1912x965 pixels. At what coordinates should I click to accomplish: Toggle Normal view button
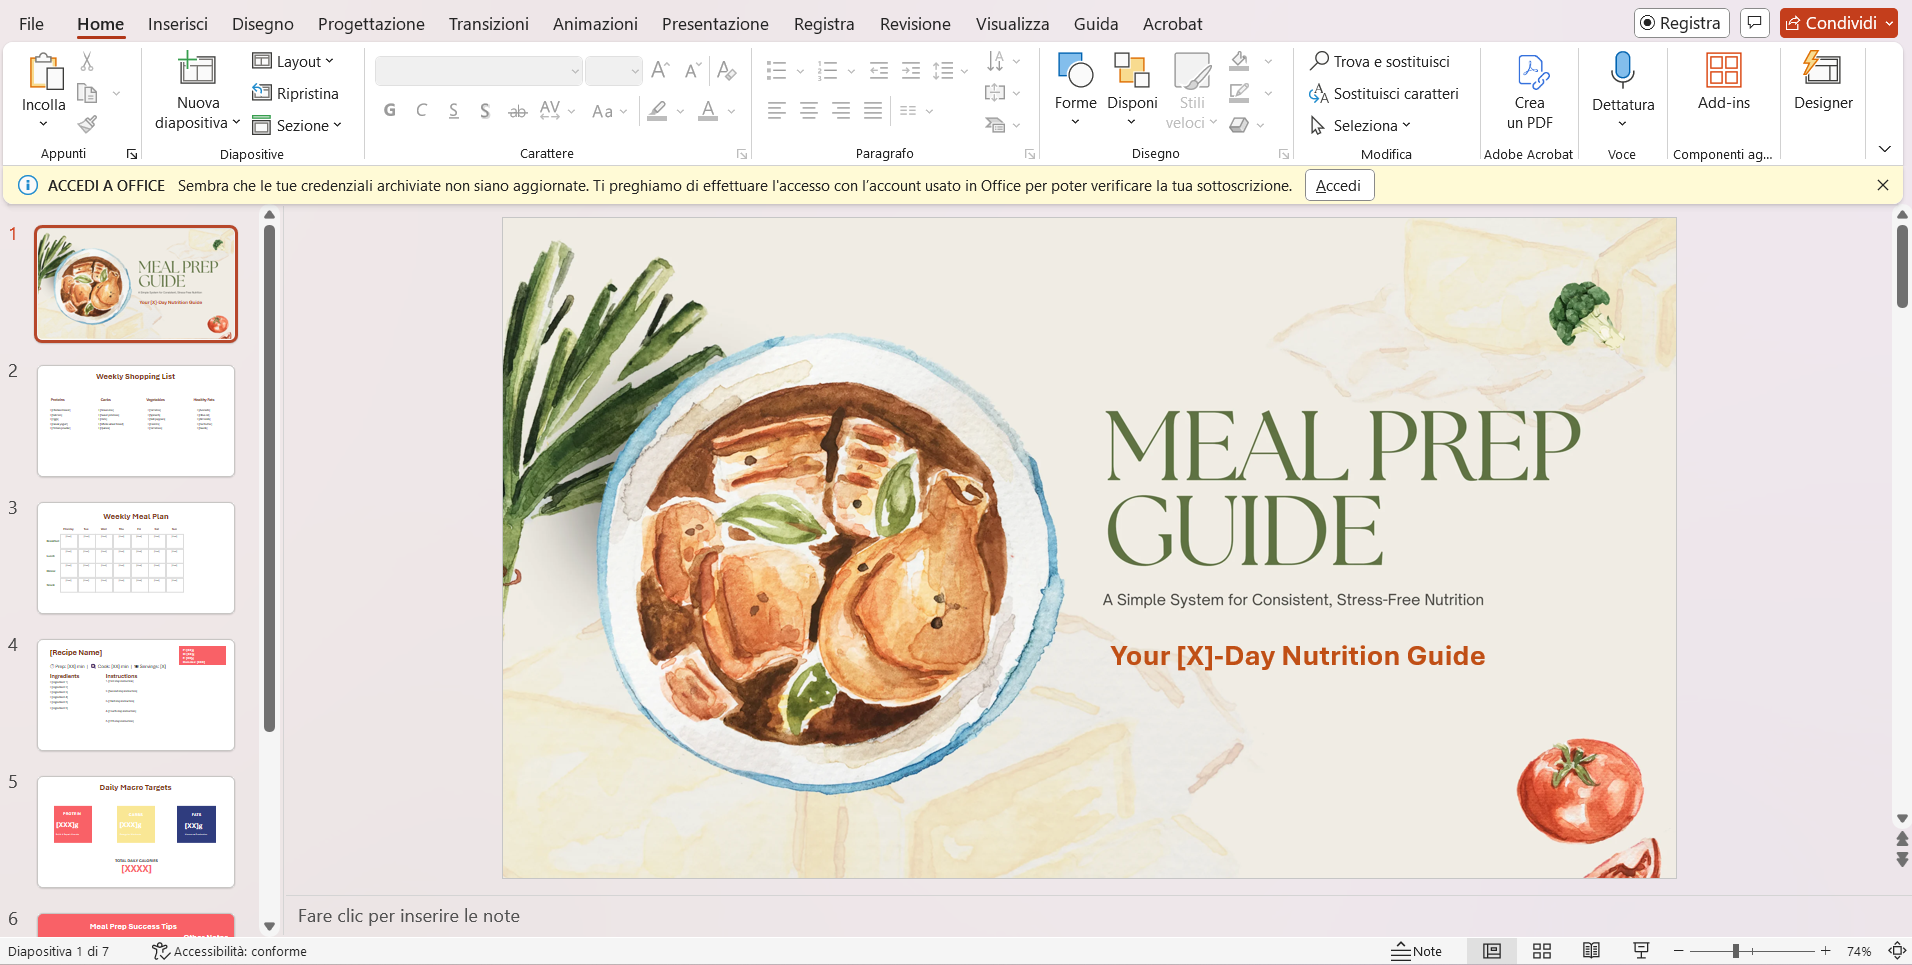tap(1492, 951)
